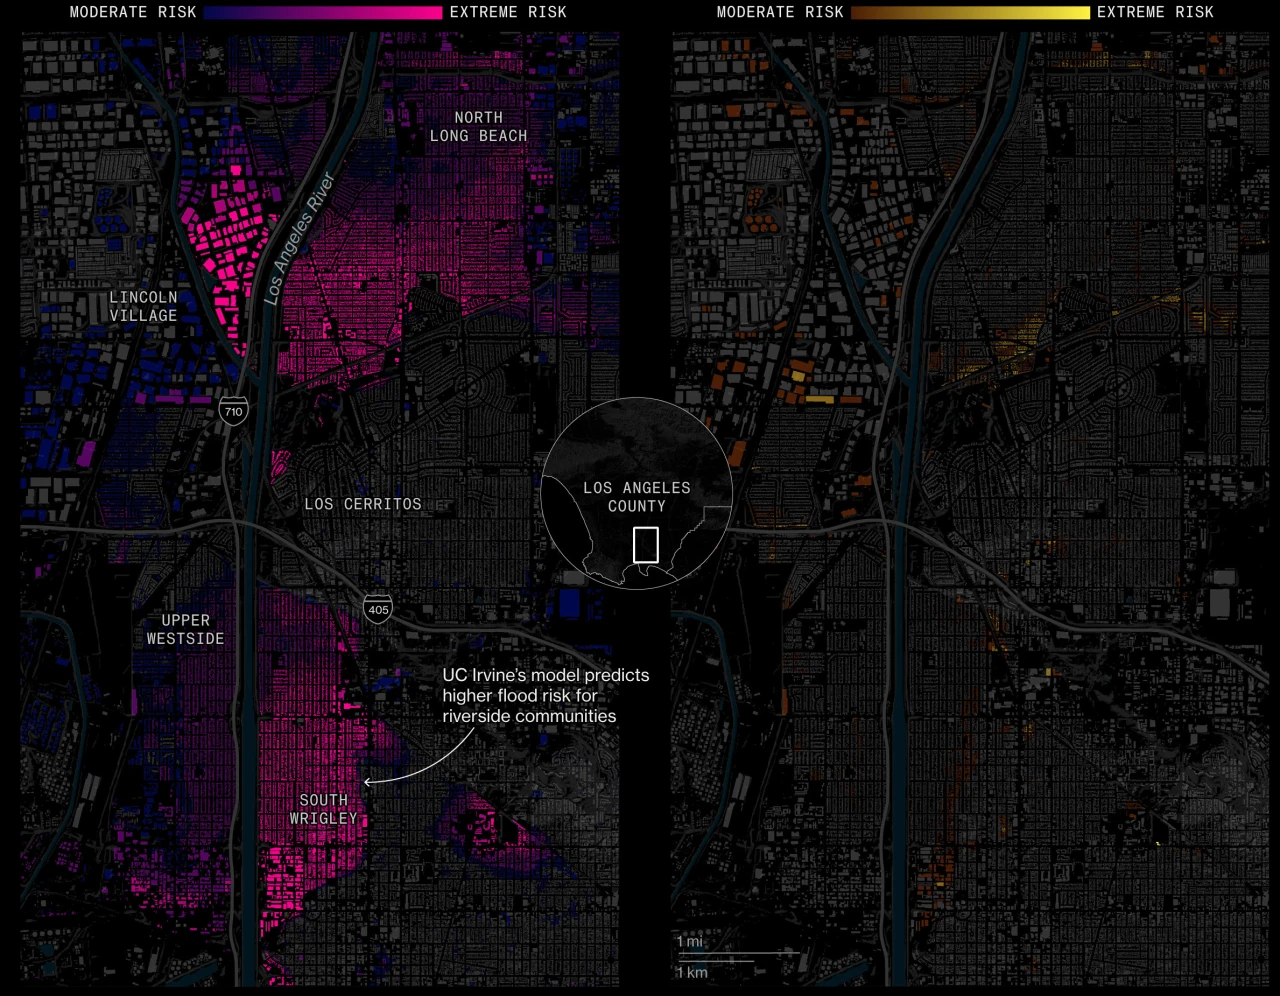This screenshot has height=996, width=1280.
Task: Click the 1 mi scale bar label
Action: click(689, 941)
